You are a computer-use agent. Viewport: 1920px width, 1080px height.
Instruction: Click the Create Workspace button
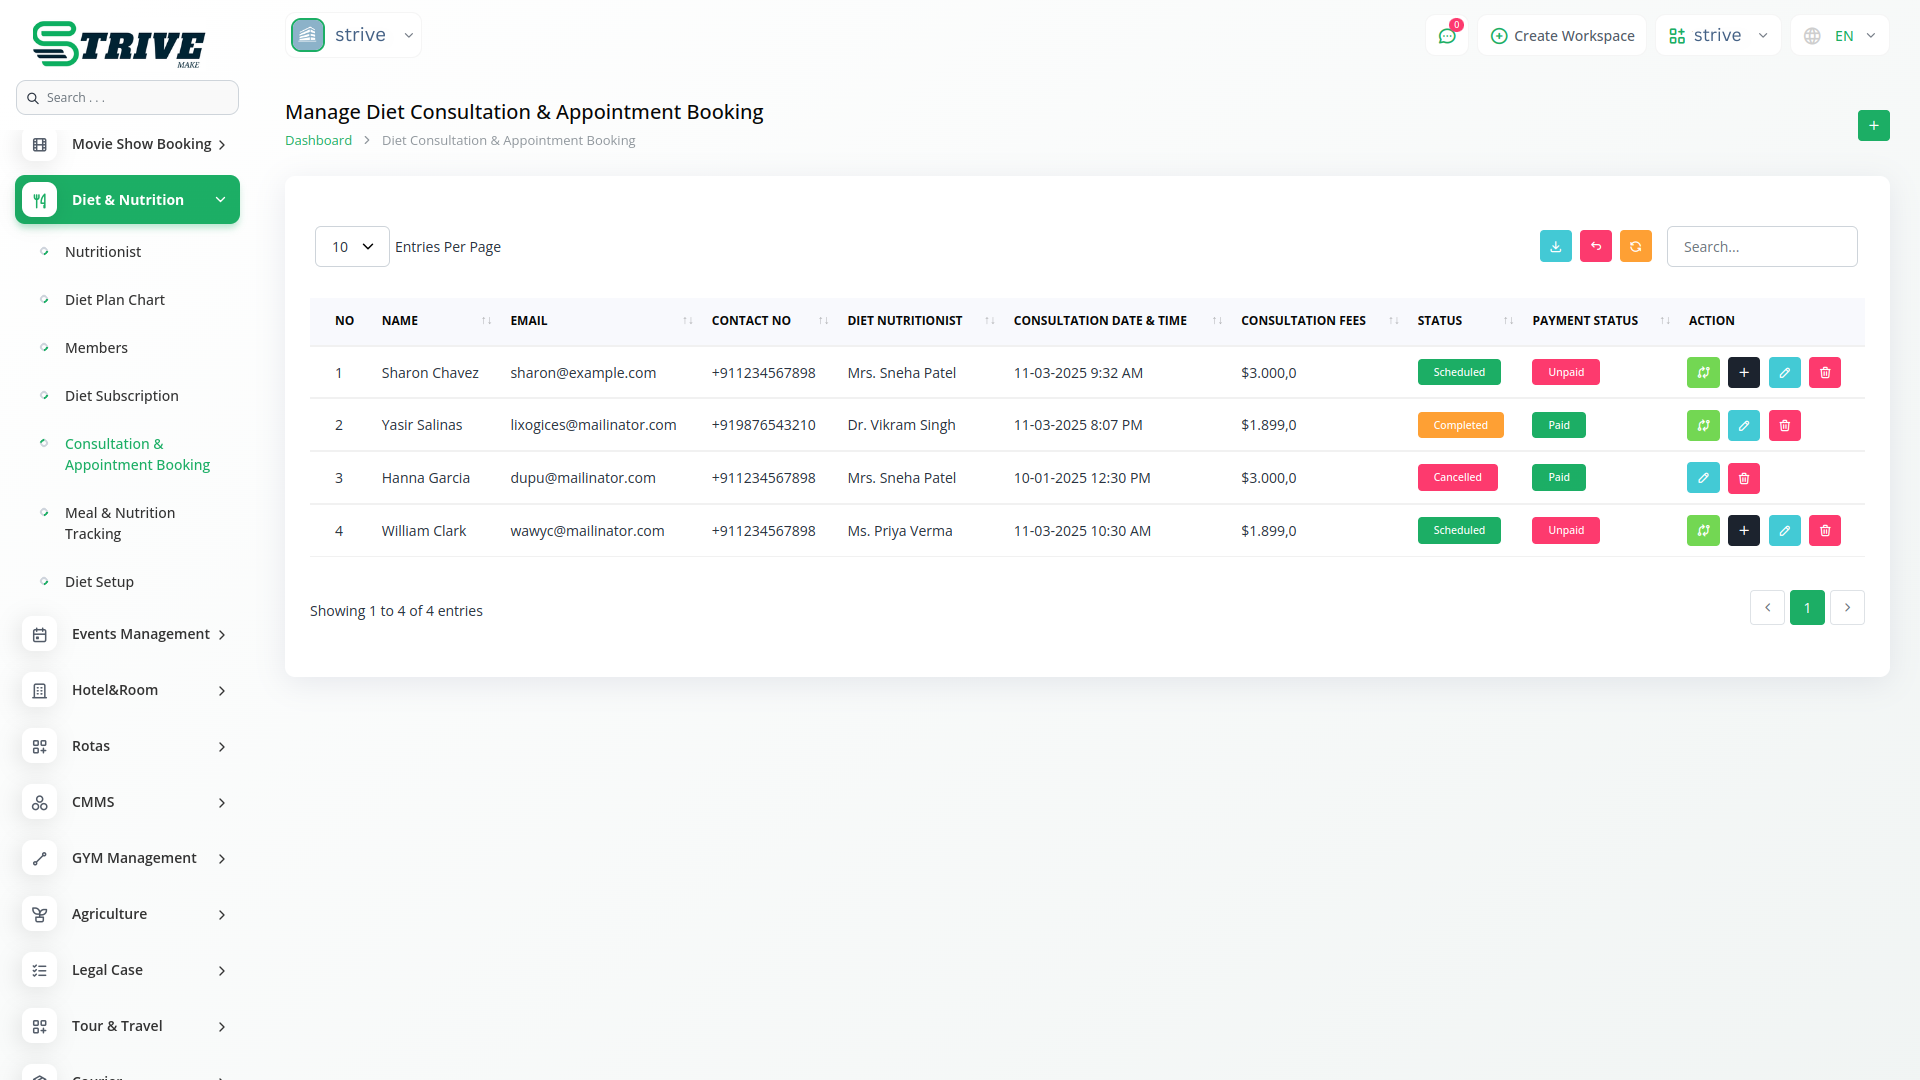point(1561,36)
